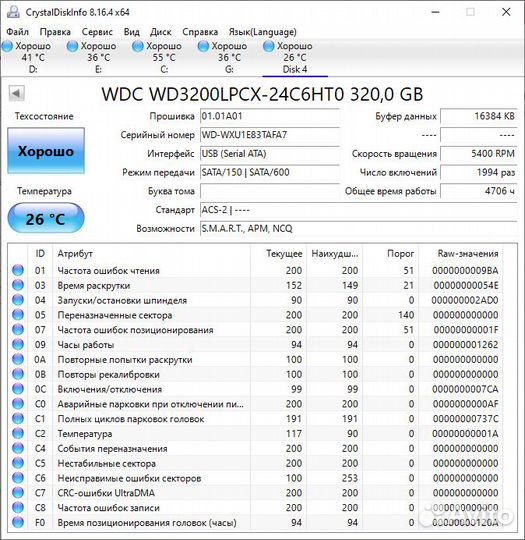525x540 pixels.
Task: Click the power-on count value 1994 раз
Action: (x=479, y=172)
